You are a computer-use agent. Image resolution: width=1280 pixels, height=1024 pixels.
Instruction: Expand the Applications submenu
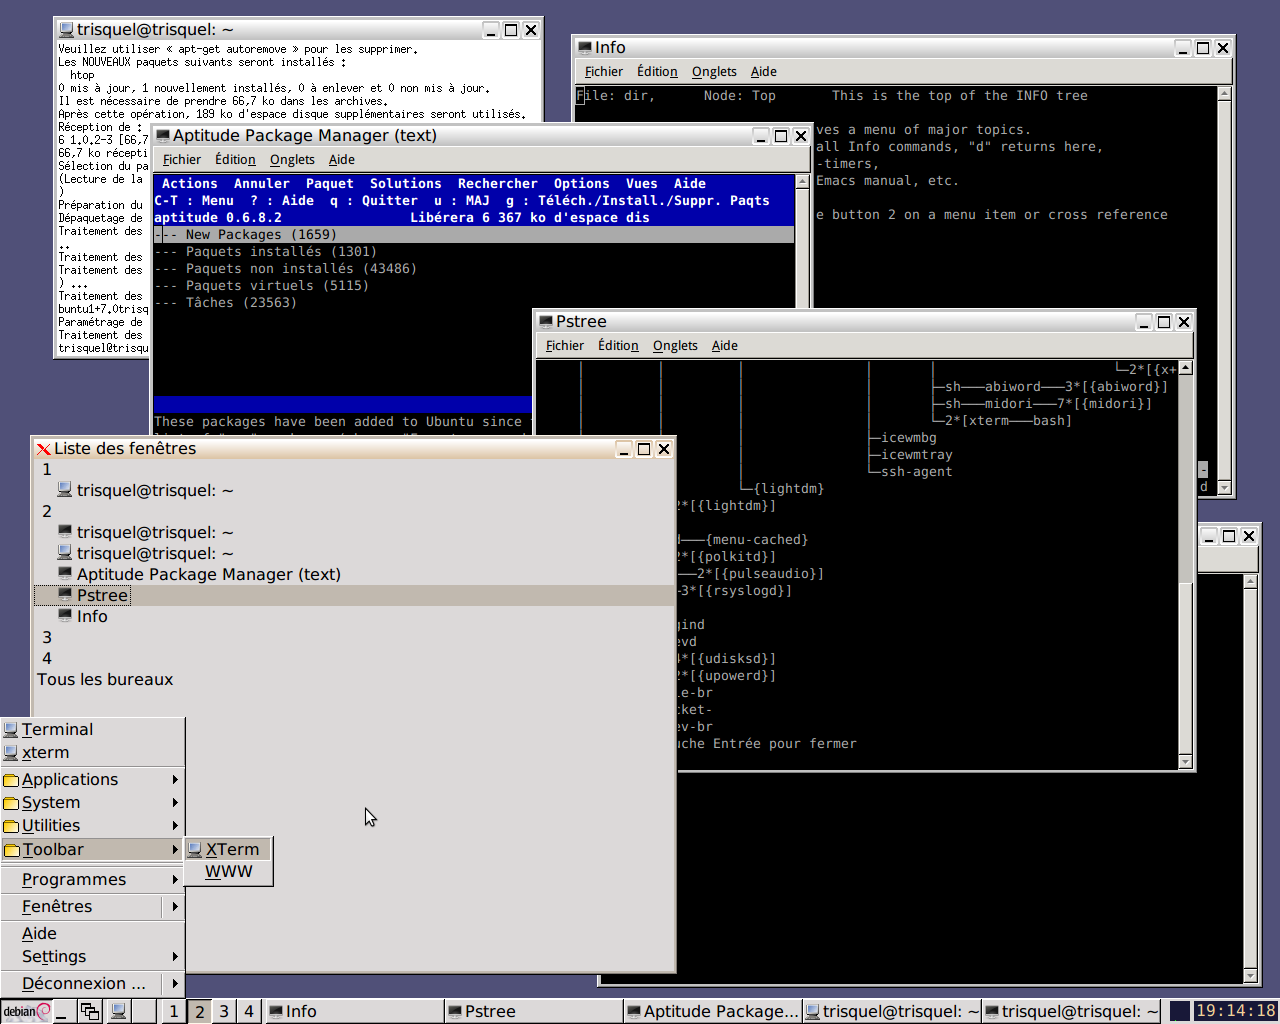click(93, 779)
